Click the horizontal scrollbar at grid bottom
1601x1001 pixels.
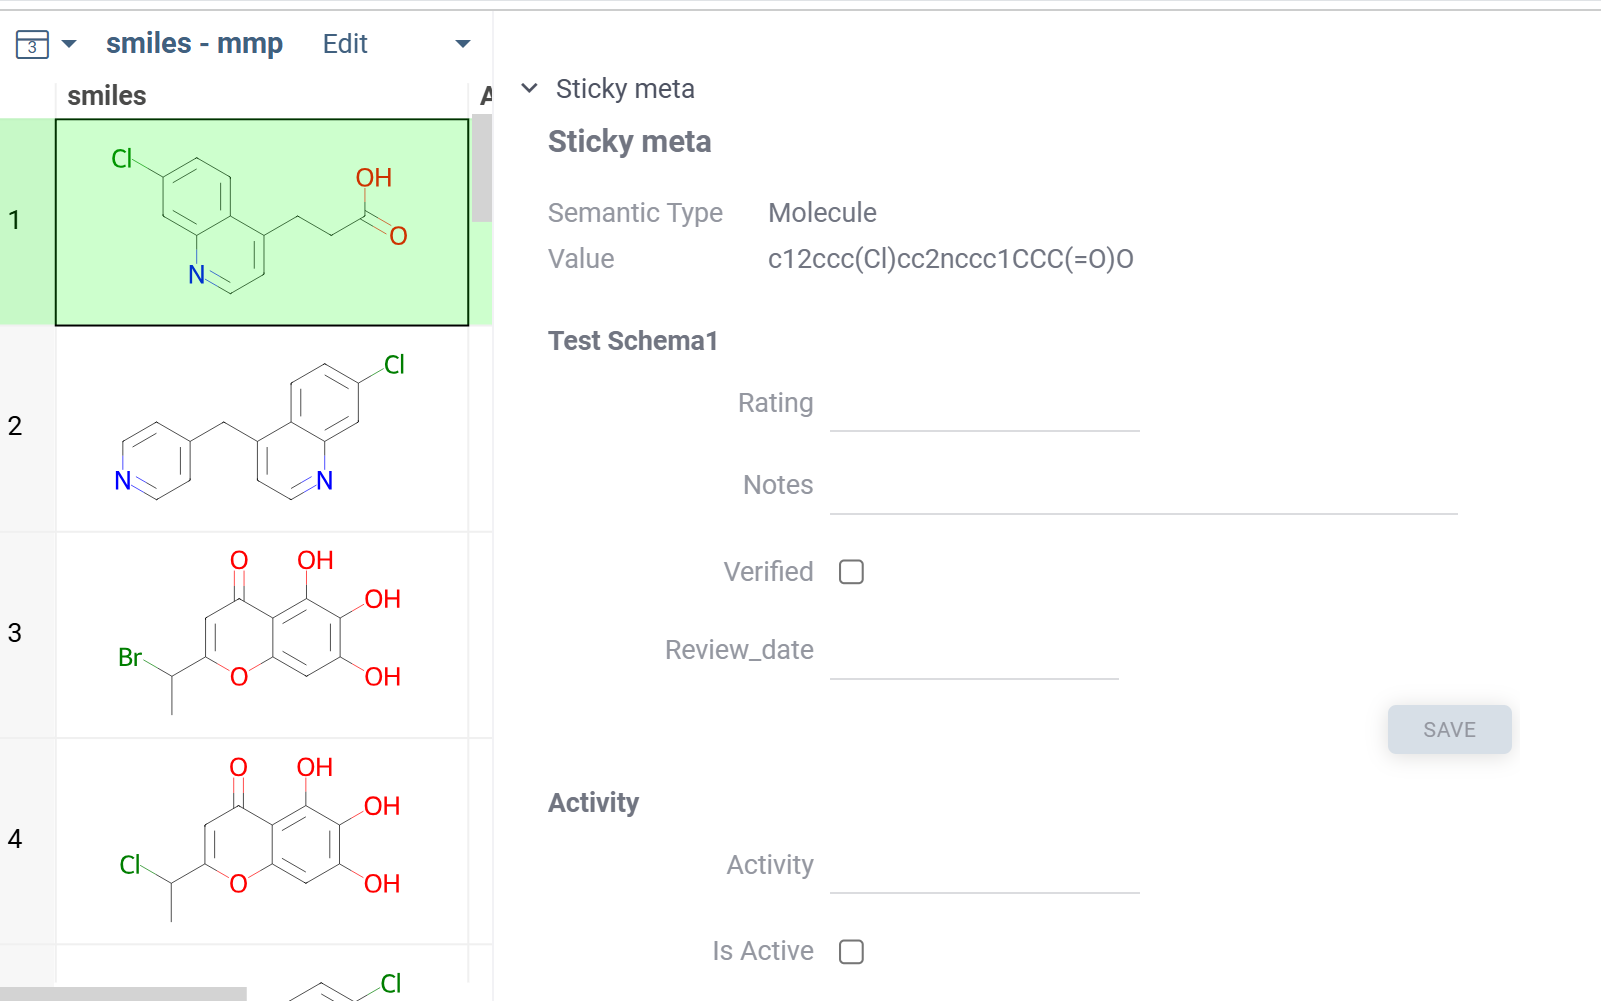(x=123, y=994)
